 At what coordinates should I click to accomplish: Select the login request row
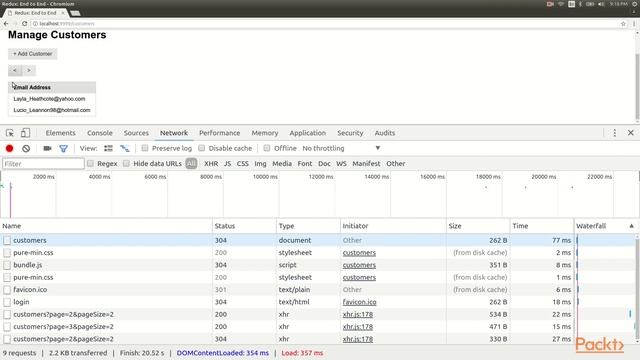287,302
